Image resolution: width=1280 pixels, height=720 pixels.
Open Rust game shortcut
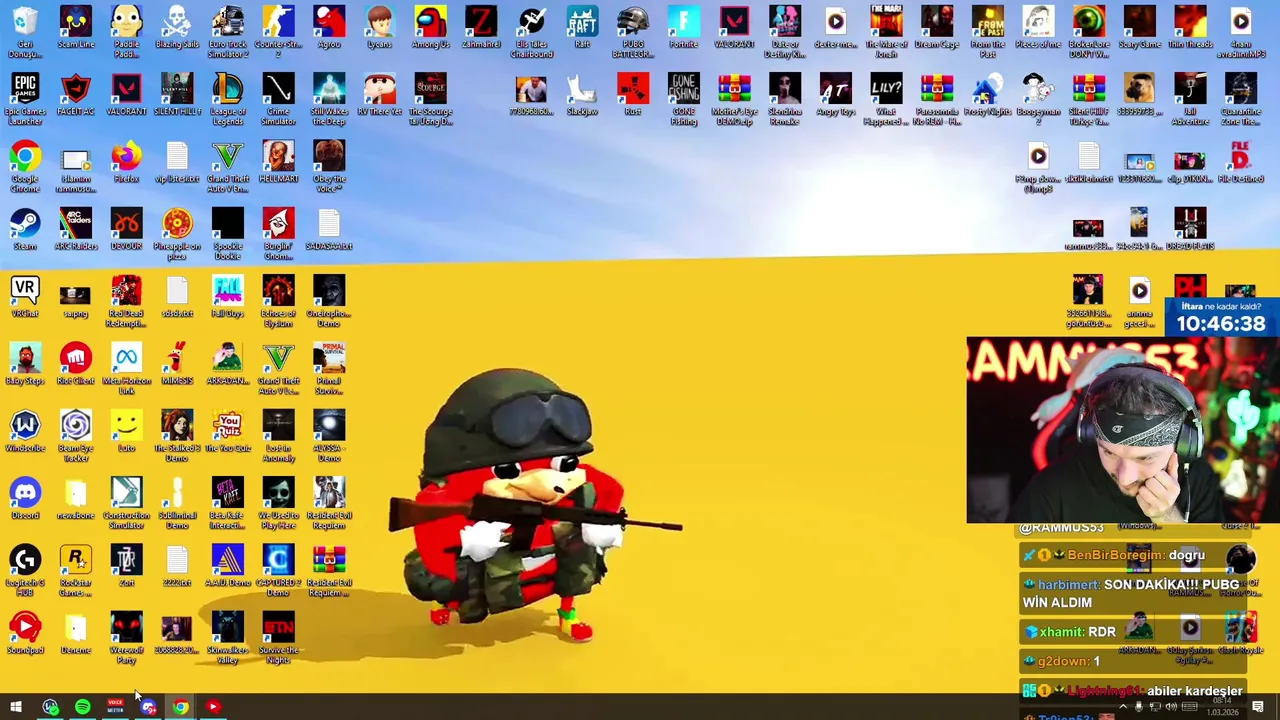click(633, 95)
